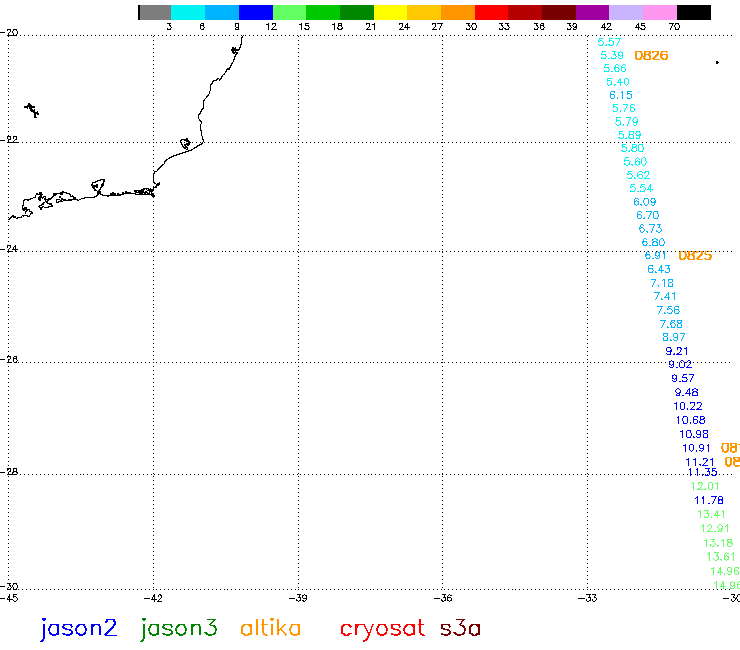Select the -33 longitude axis label

tap(588, 599)
